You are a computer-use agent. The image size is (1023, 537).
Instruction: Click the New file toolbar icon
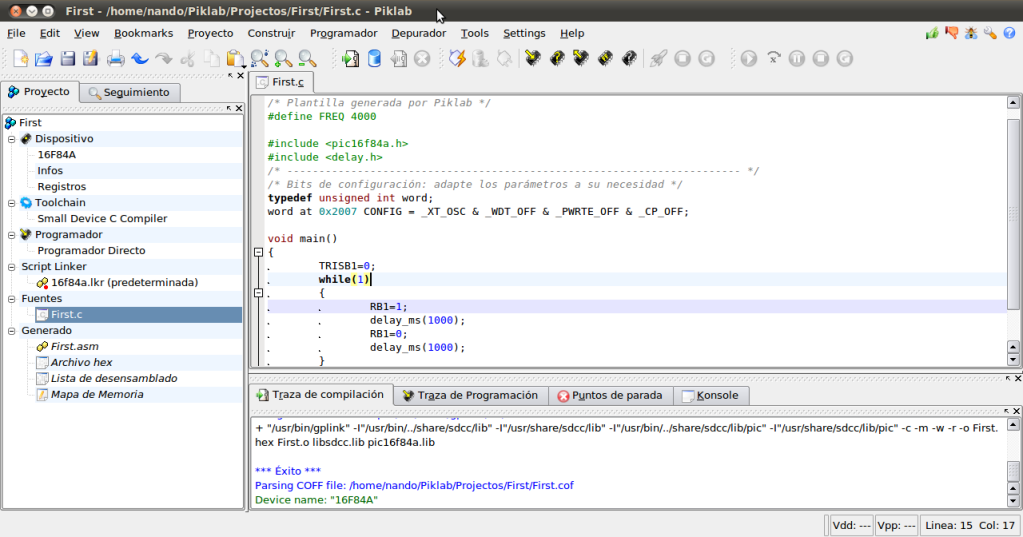pyautogui.click(x=20, y=59)
